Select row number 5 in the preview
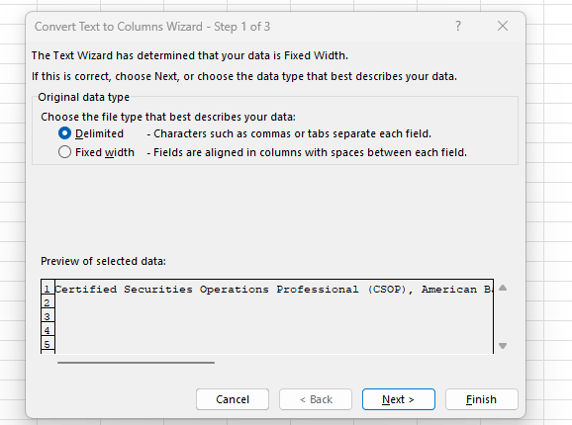This screenshot has width=572, height=425. point(47,344)
